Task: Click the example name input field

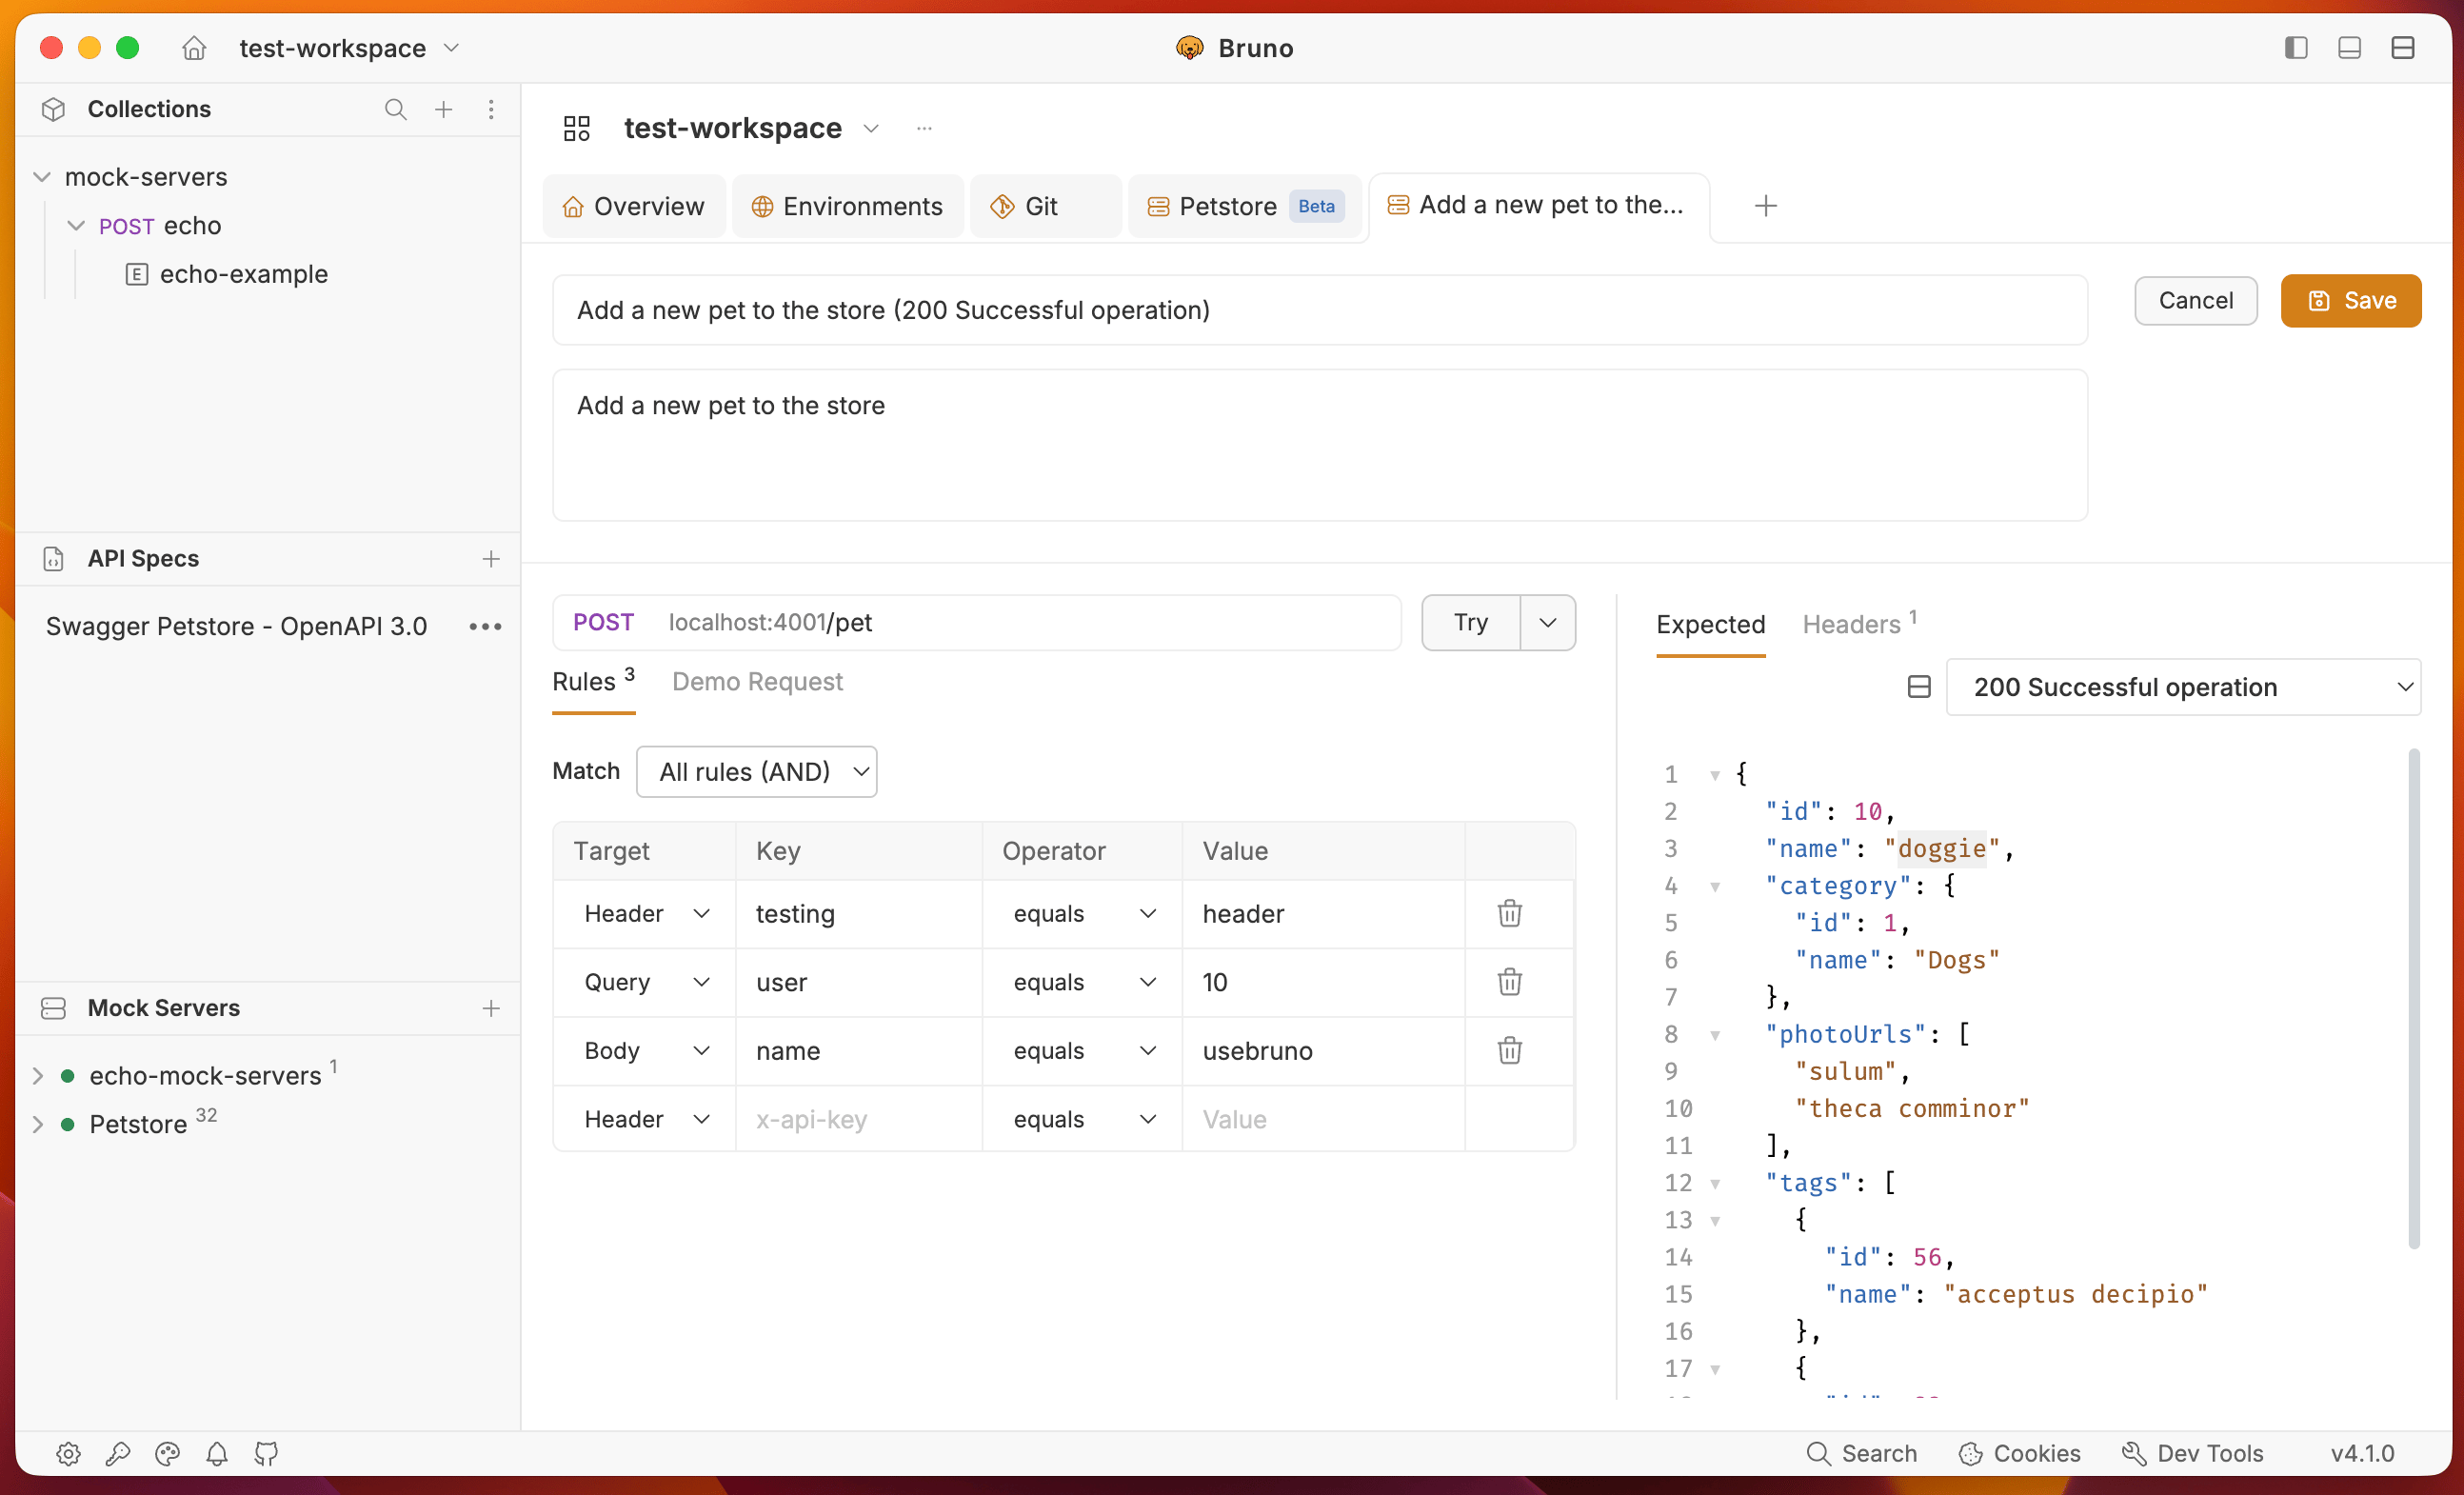Action: click(1320, 310)
